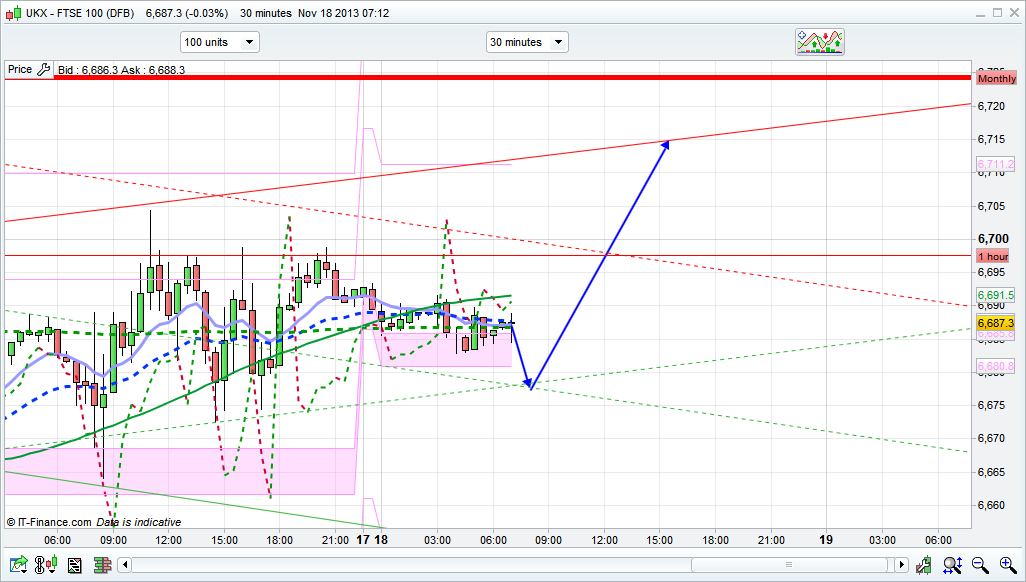Click the Price panel wrench settings icon
This screenshot has width=1026, height=582.
(43, 70)
